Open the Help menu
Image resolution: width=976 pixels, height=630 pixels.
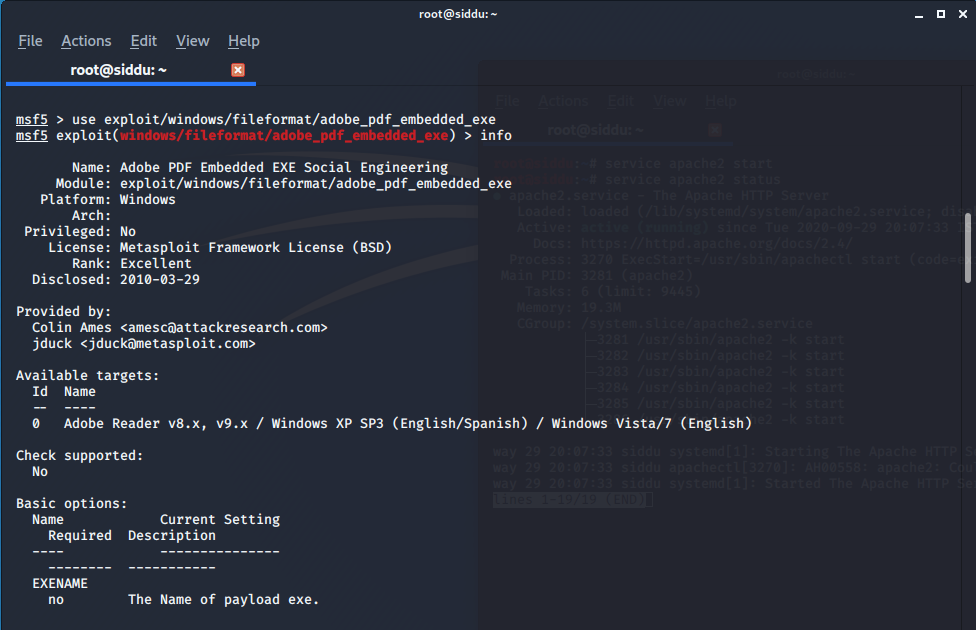click(x=243, y=41)
